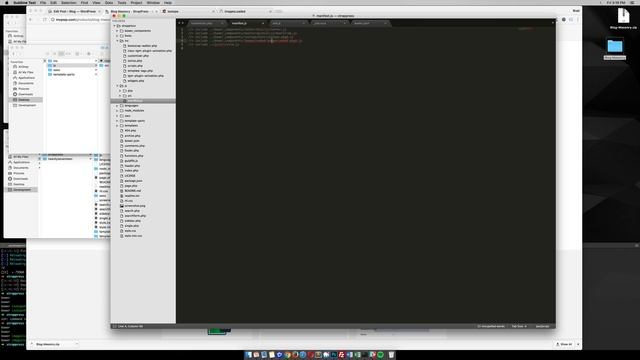
Task: Open widgets.php in sidebar
Action: coord(136,81)
